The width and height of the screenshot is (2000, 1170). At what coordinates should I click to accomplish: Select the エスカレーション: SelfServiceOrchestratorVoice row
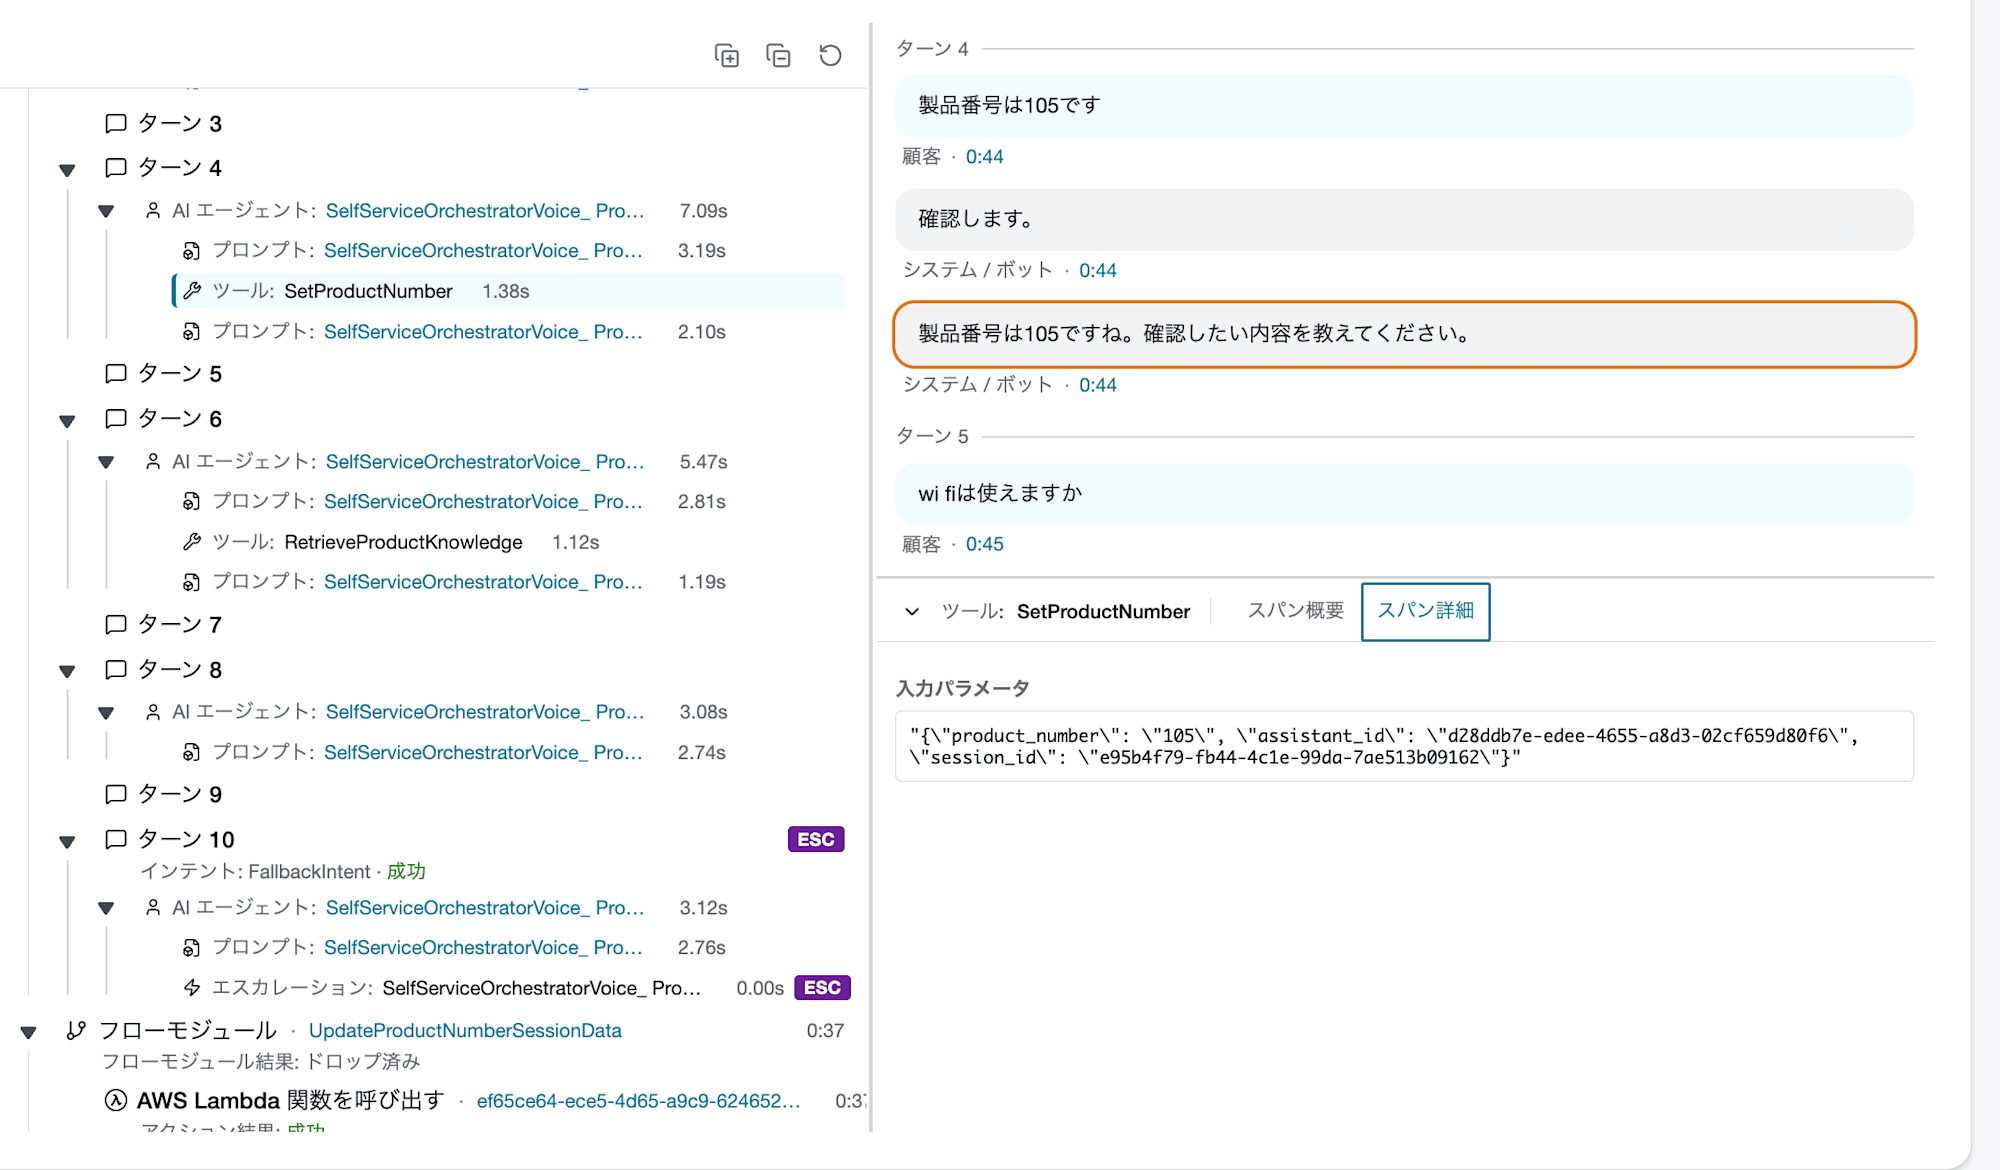point(515,988)
